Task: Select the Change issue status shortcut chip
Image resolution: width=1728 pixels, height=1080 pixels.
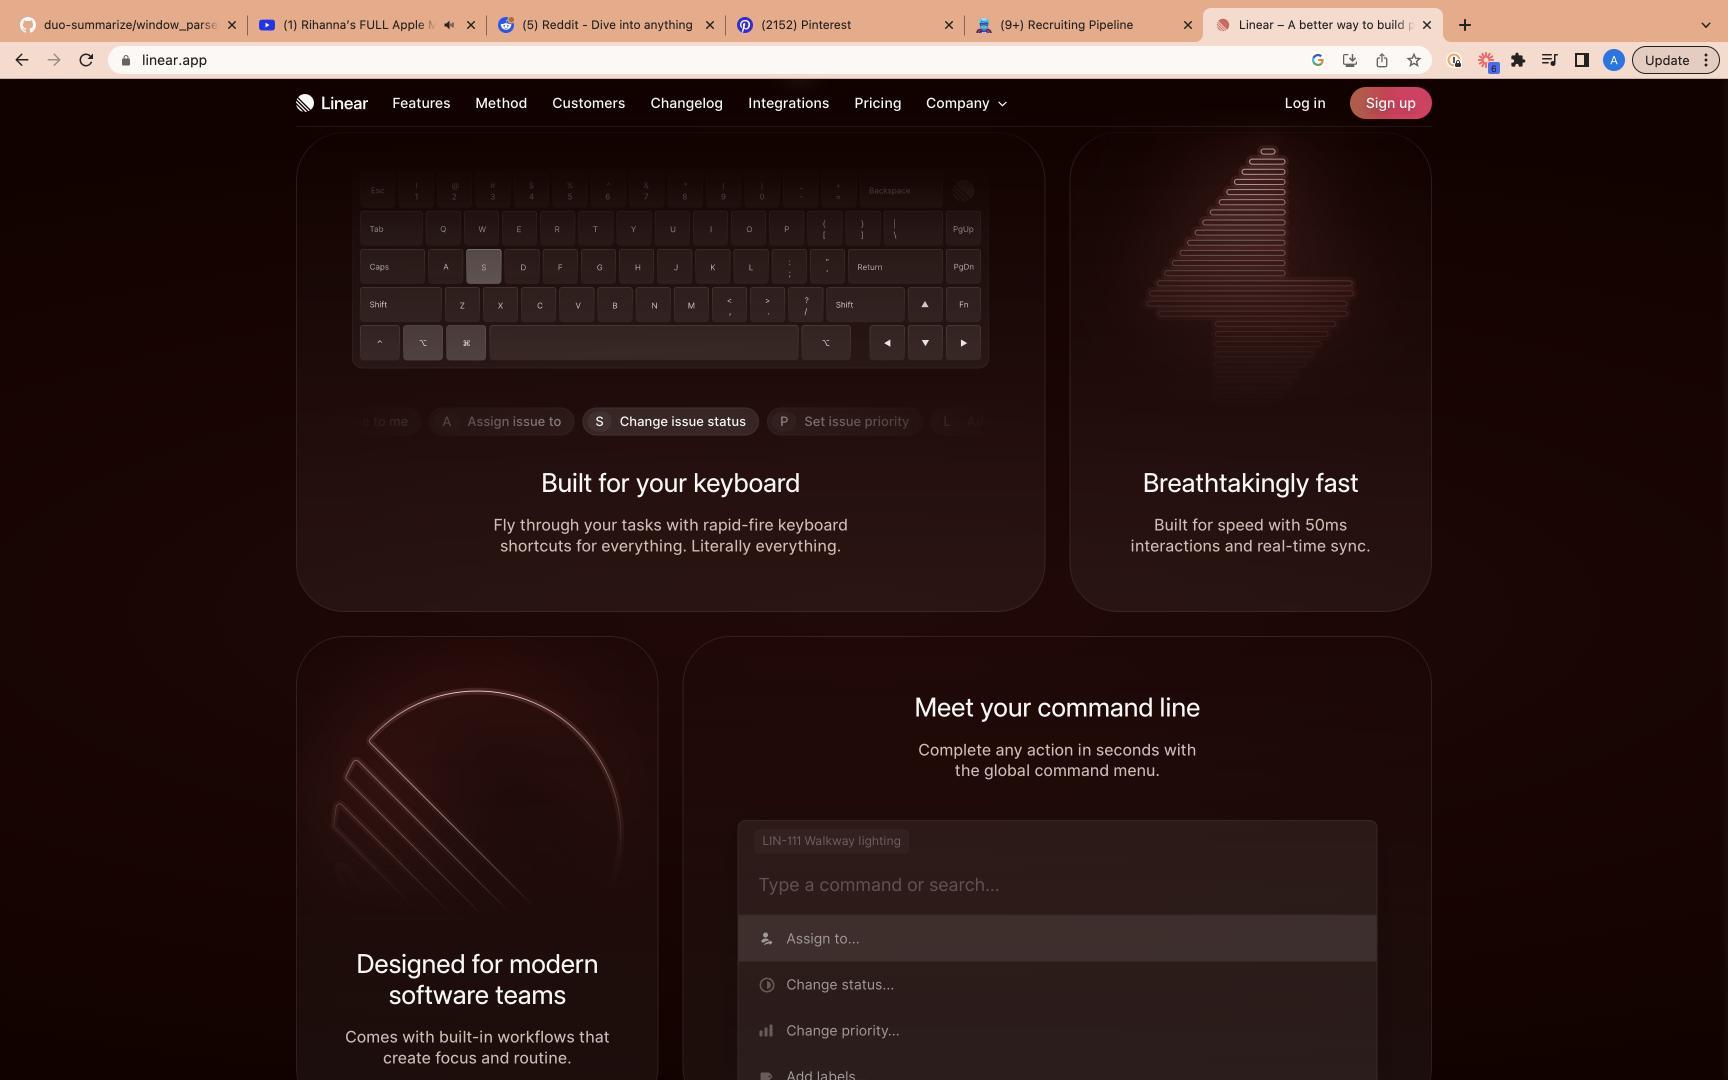Action: point(670,421)
